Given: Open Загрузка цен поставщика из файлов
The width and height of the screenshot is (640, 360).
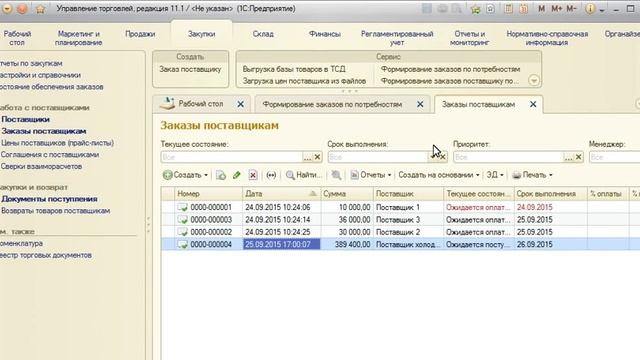Looking at the screenshot, I should tap(304, 81).
